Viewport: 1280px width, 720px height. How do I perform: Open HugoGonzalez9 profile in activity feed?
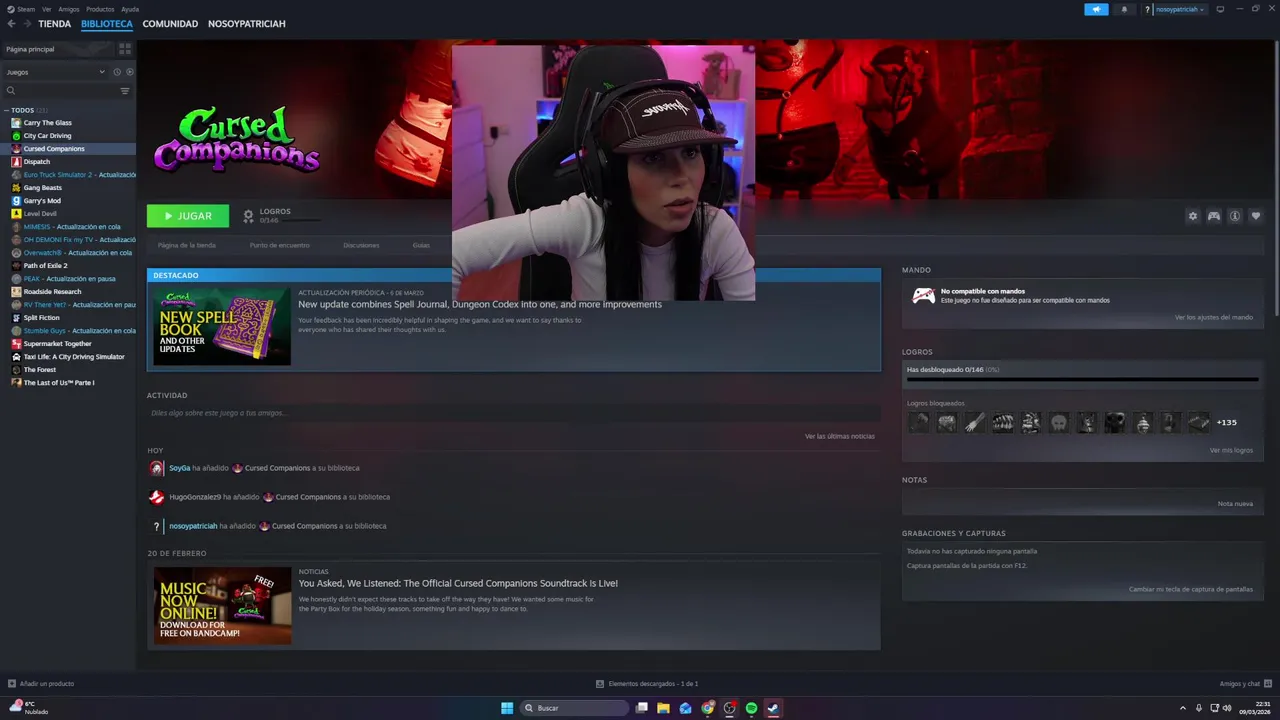pos(195,497)
